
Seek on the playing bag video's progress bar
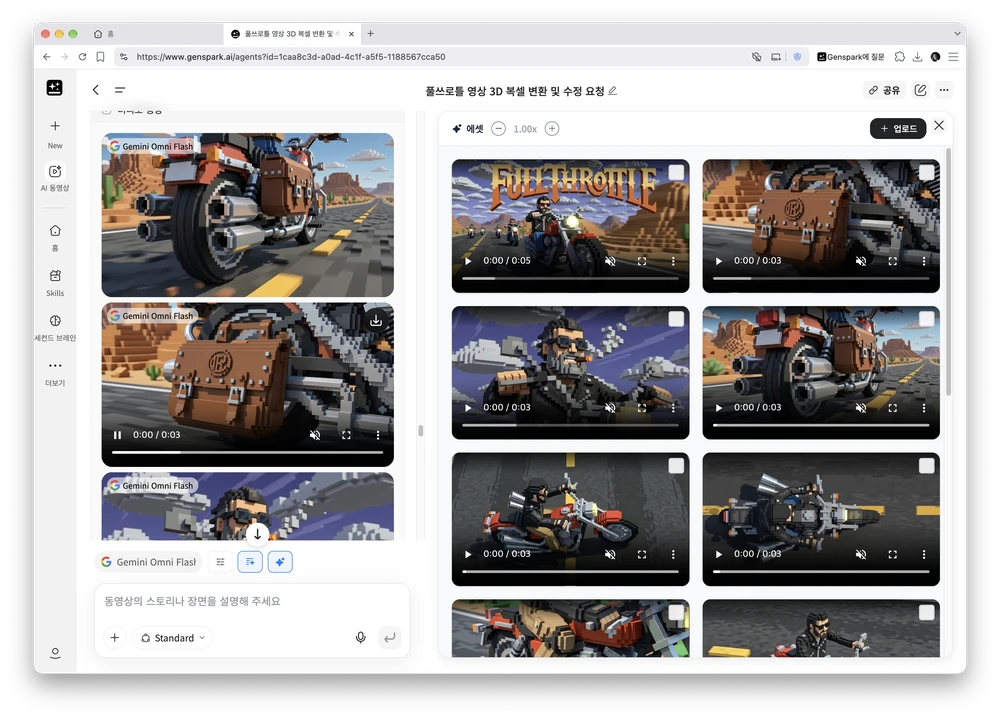[x=247, y=452]
